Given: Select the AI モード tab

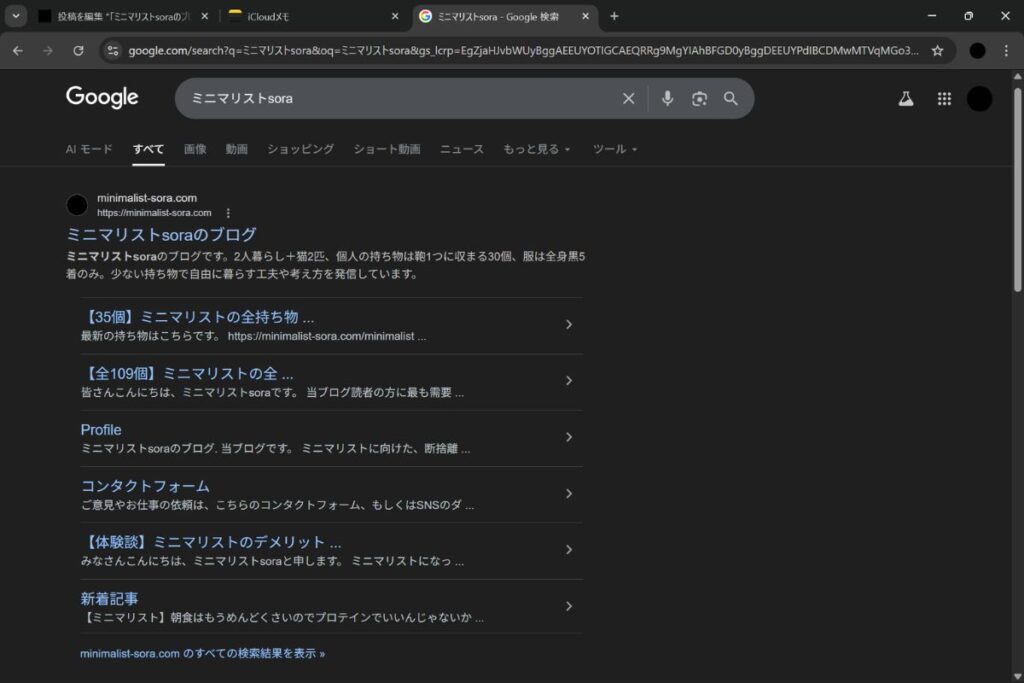Looking at the screenshot, I should (x=89, y=149).
